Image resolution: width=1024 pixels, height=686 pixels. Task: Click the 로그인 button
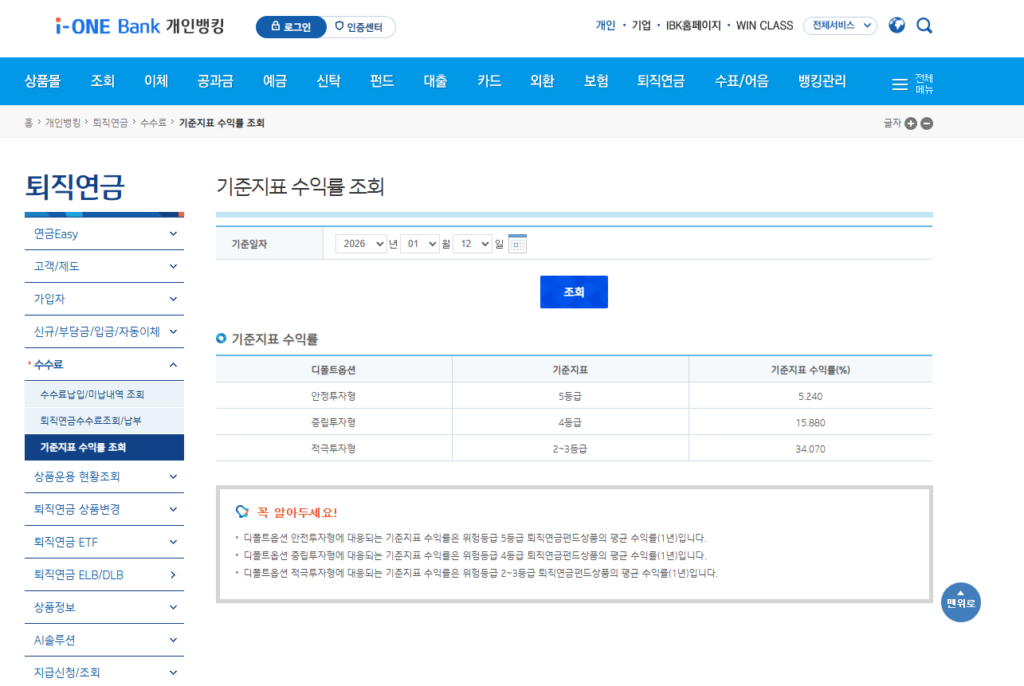point(291,27)
